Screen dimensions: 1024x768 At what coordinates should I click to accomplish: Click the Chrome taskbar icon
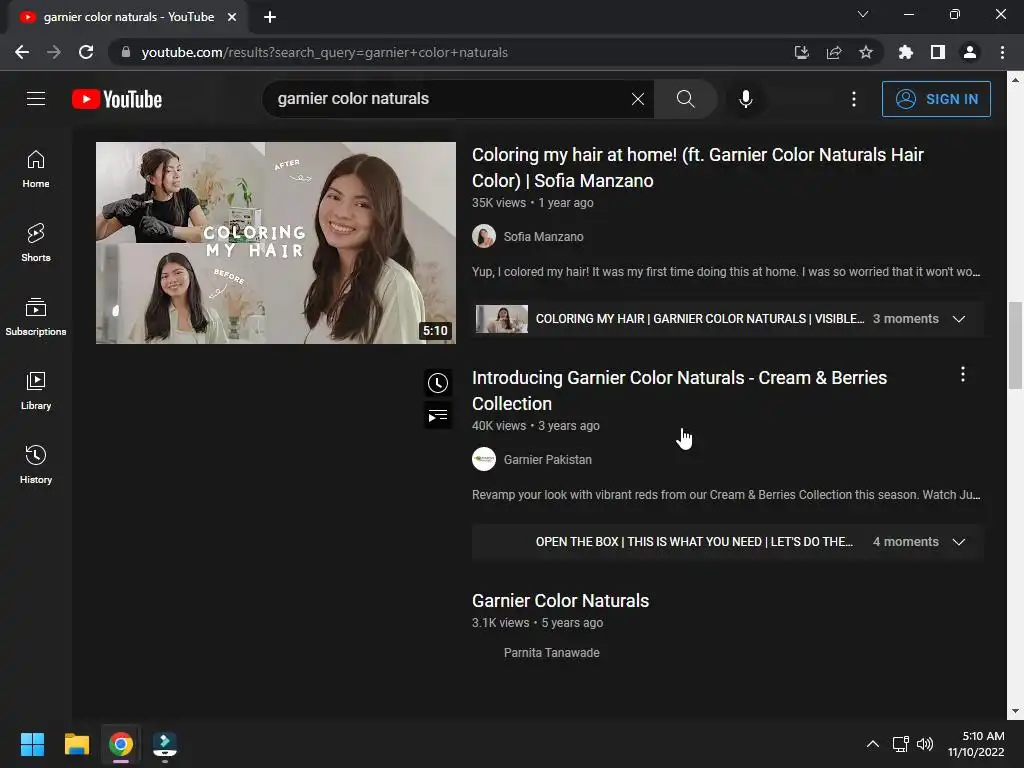pos(121,744)
